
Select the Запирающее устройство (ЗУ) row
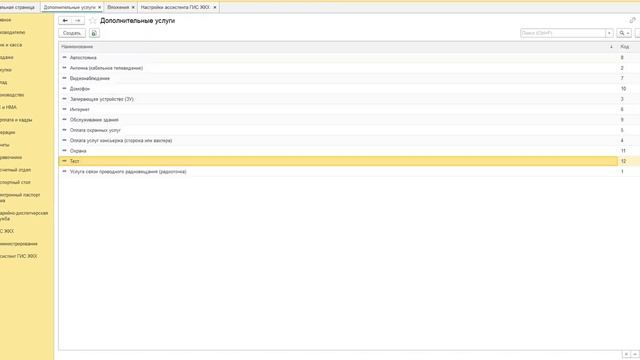338,99
